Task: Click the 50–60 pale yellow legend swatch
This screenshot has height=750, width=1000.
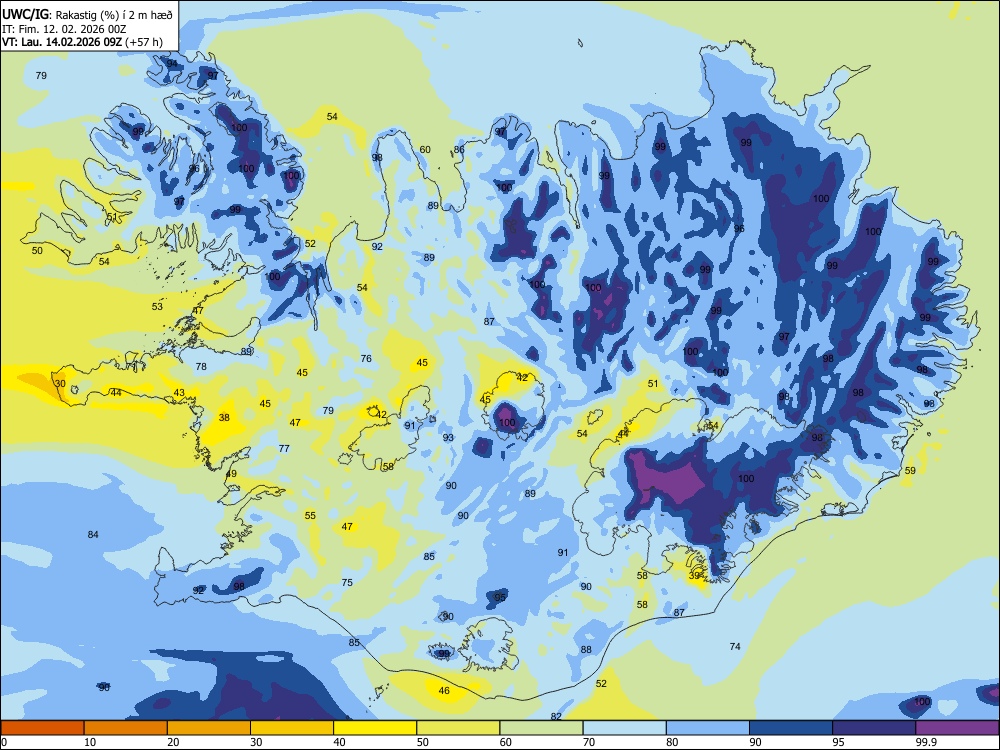Action: click(x=458, y=728)
